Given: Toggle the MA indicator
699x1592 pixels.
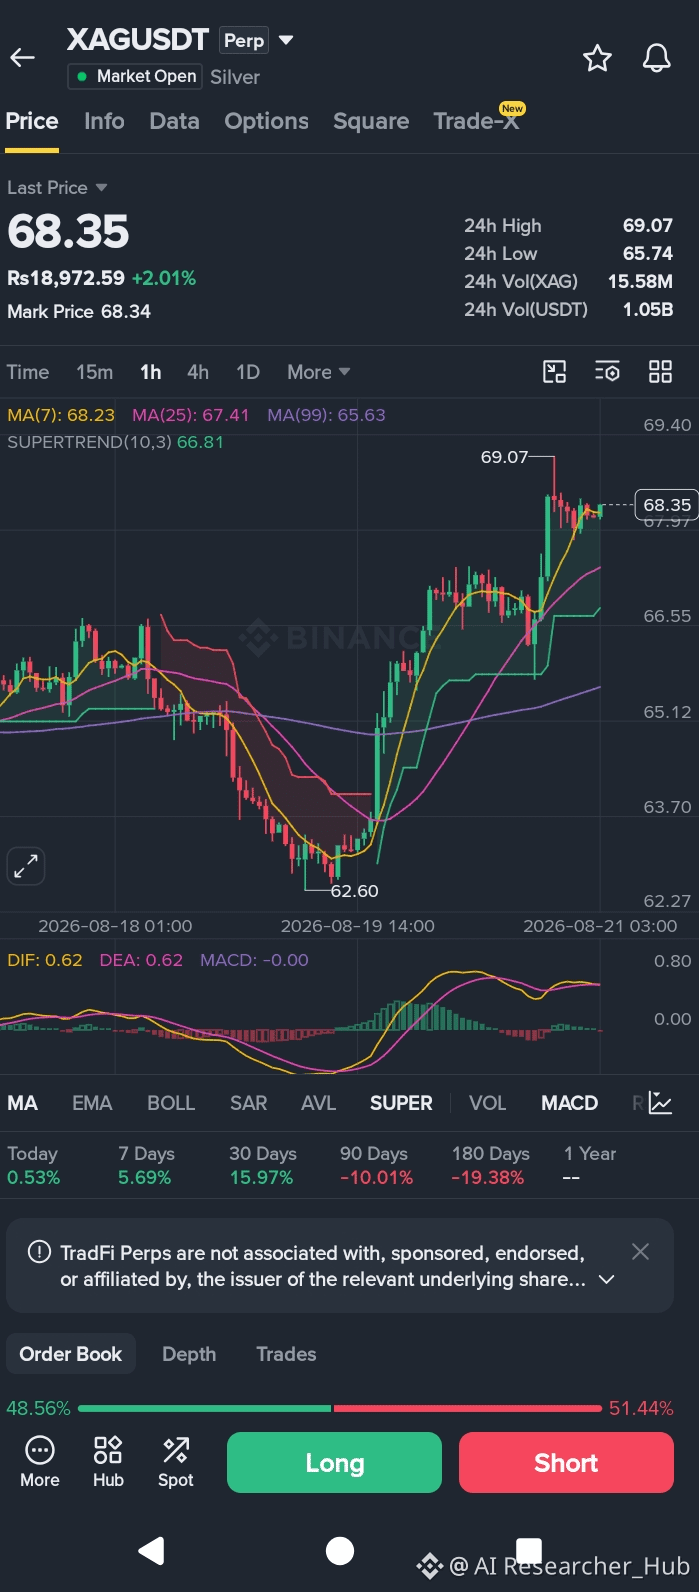Looking at the screenshot, I should pyautogui.click(x=22, y=1103).
